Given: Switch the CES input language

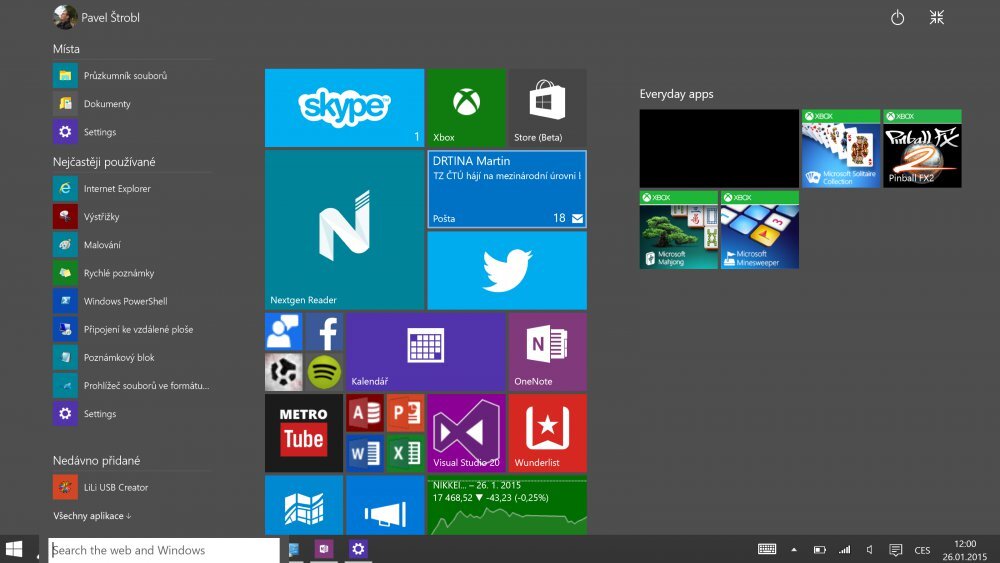Looking at the screenshot, I should (x=922, y=550).
